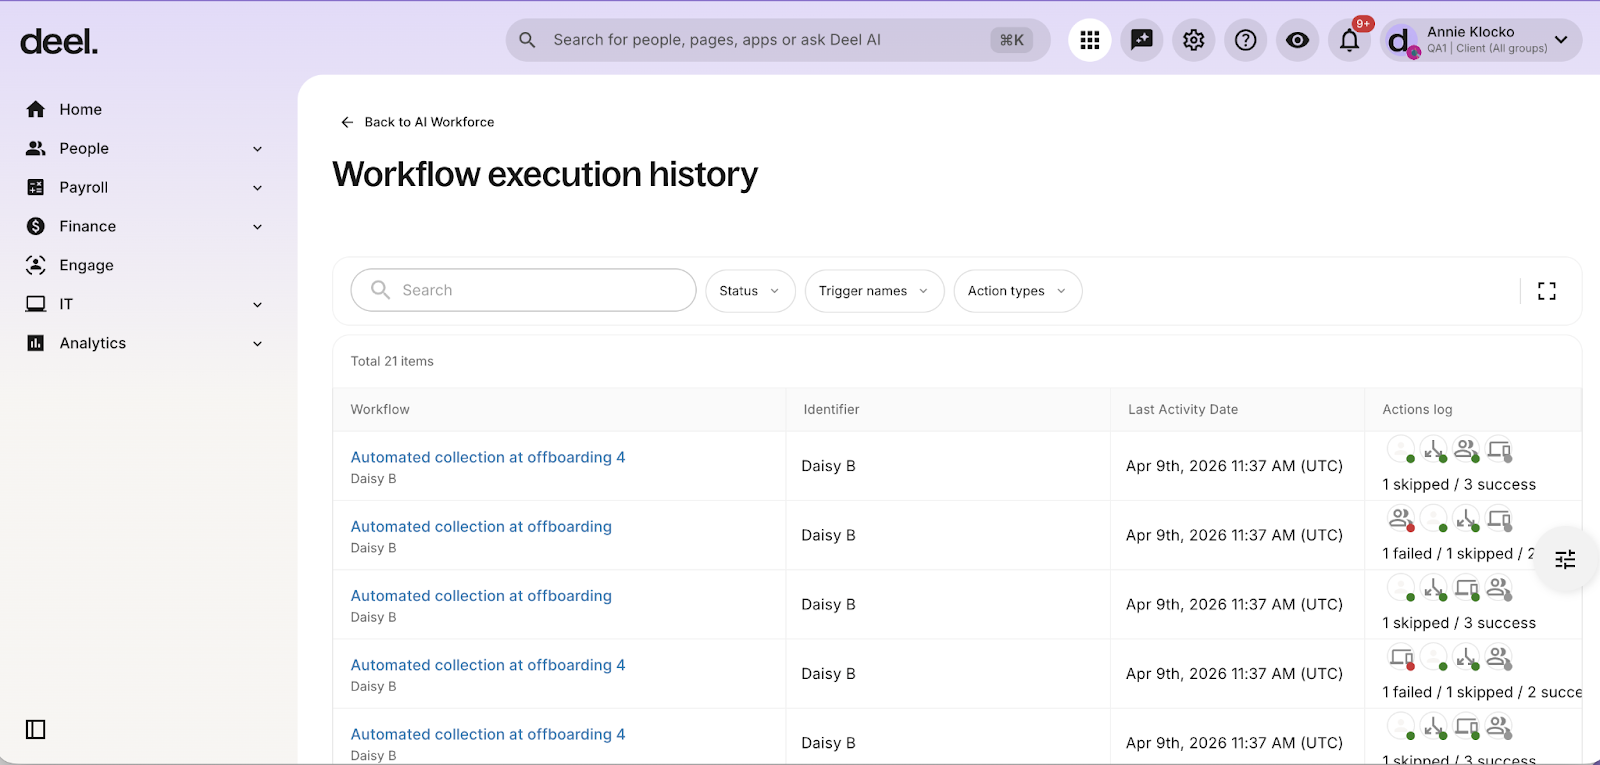Open the apps grid launcher
The width and height of the screenshot is (1600, 765).
(1089, 40)
